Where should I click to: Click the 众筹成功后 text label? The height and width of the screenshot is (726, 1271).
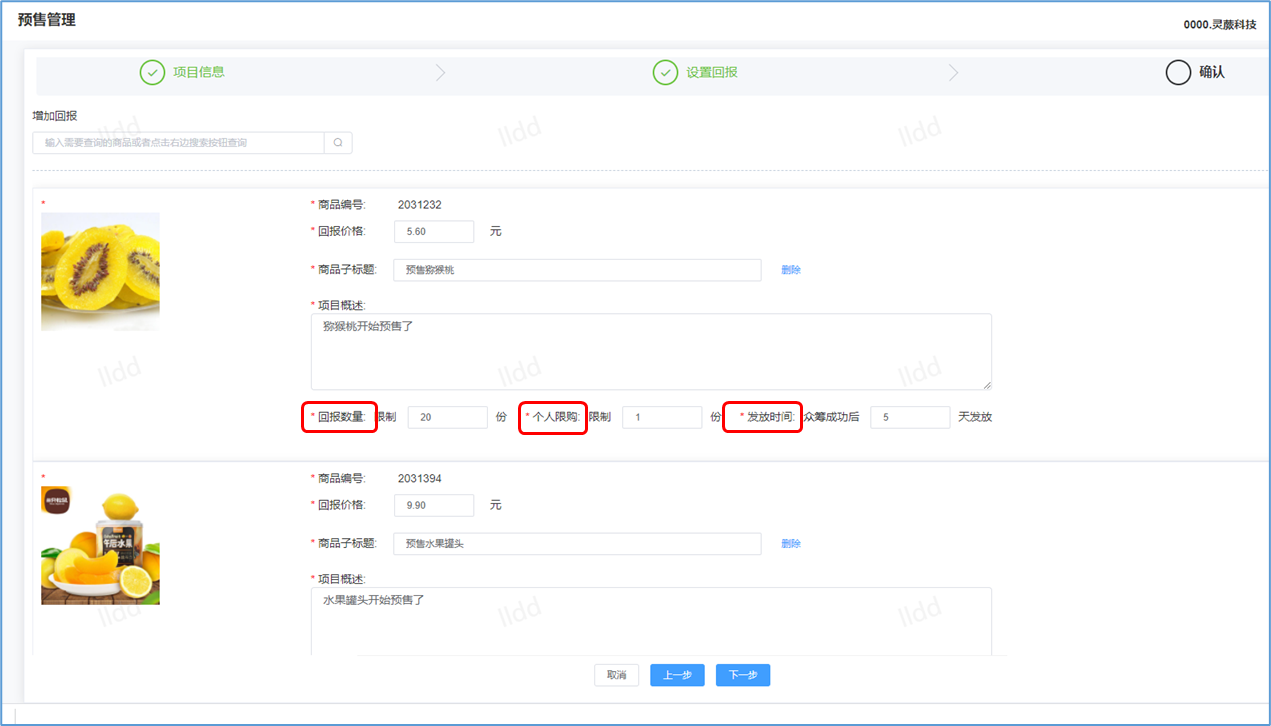[831, 417]
